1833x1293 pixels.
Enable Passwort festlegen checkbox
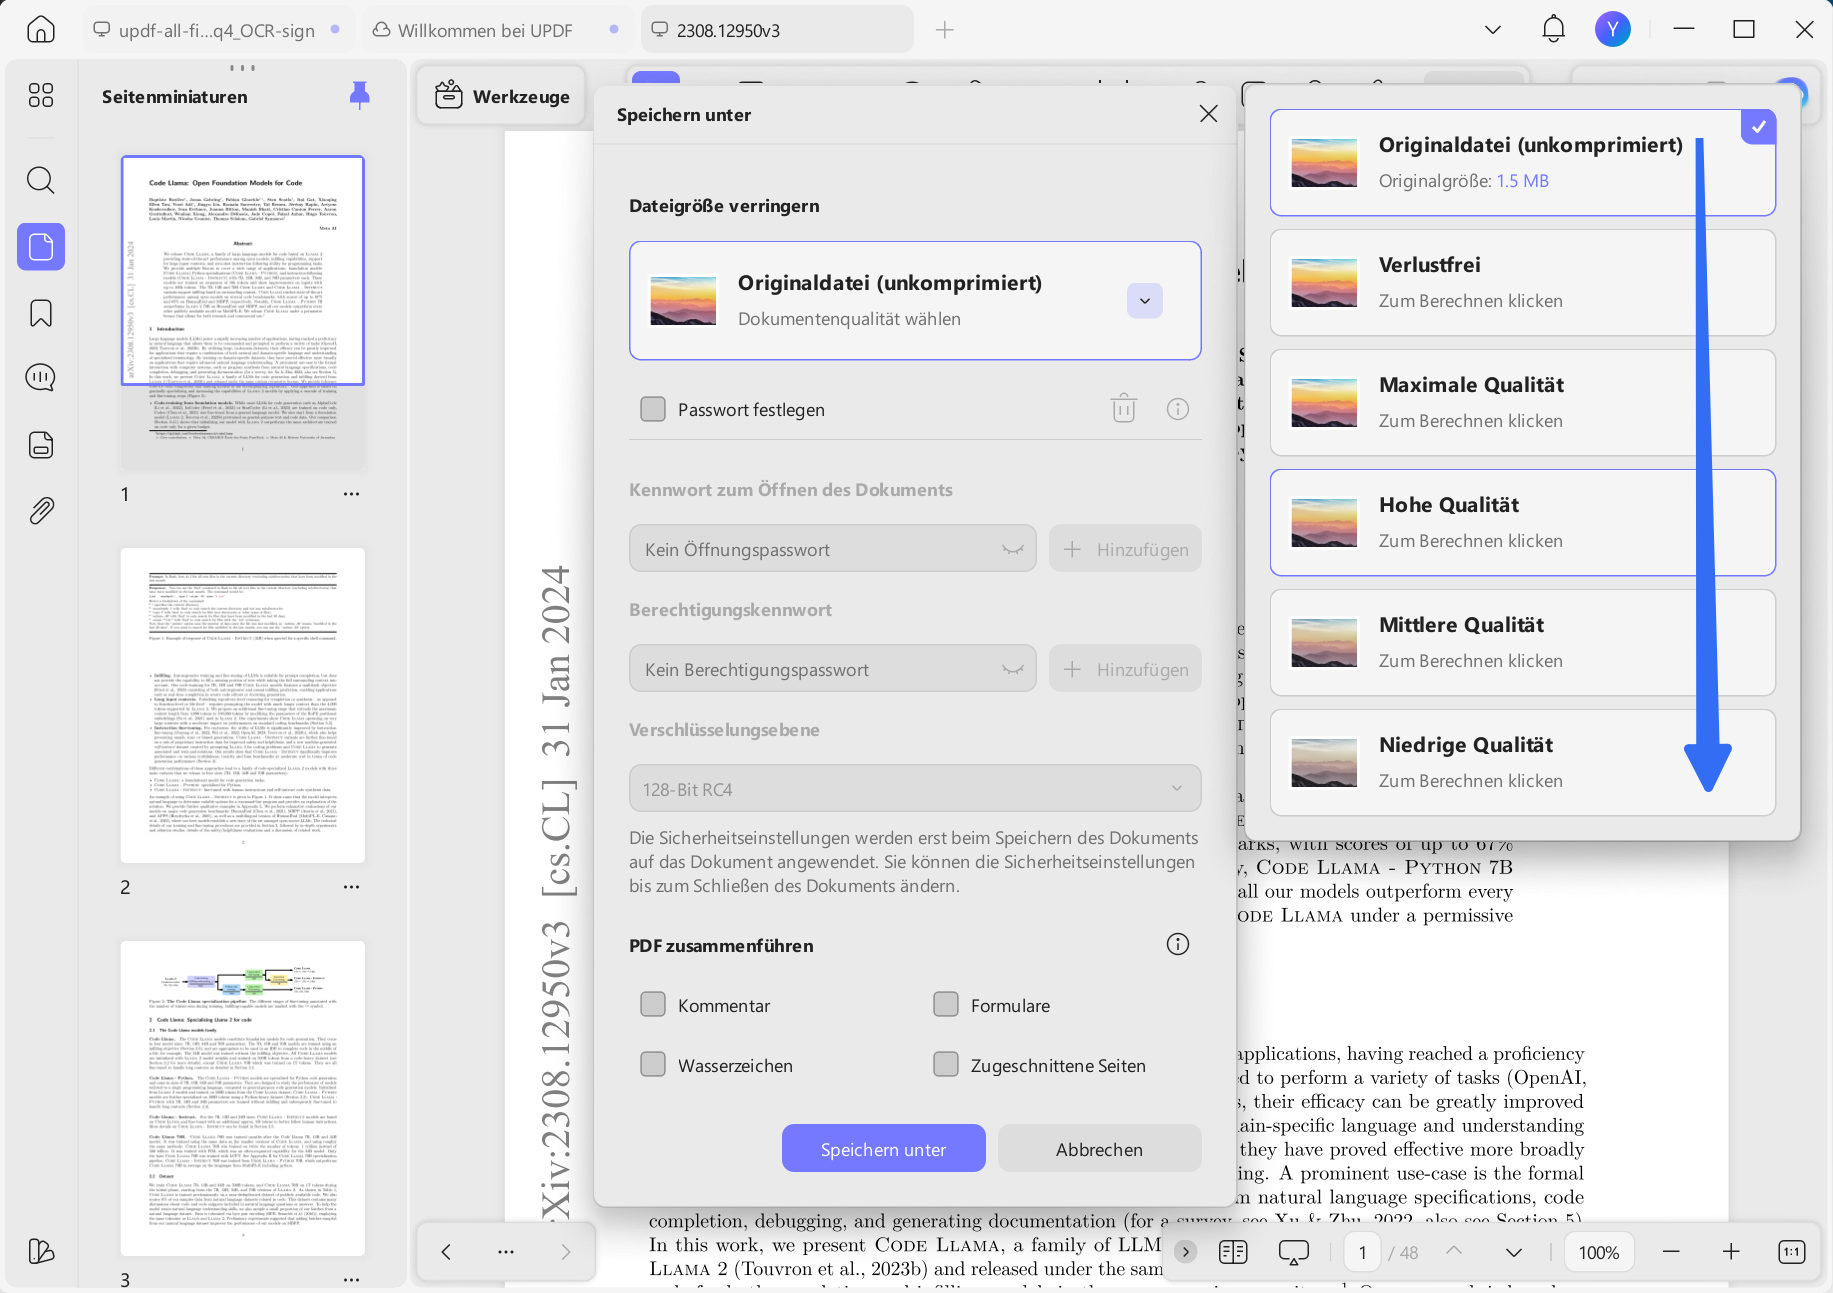point(653,409)
